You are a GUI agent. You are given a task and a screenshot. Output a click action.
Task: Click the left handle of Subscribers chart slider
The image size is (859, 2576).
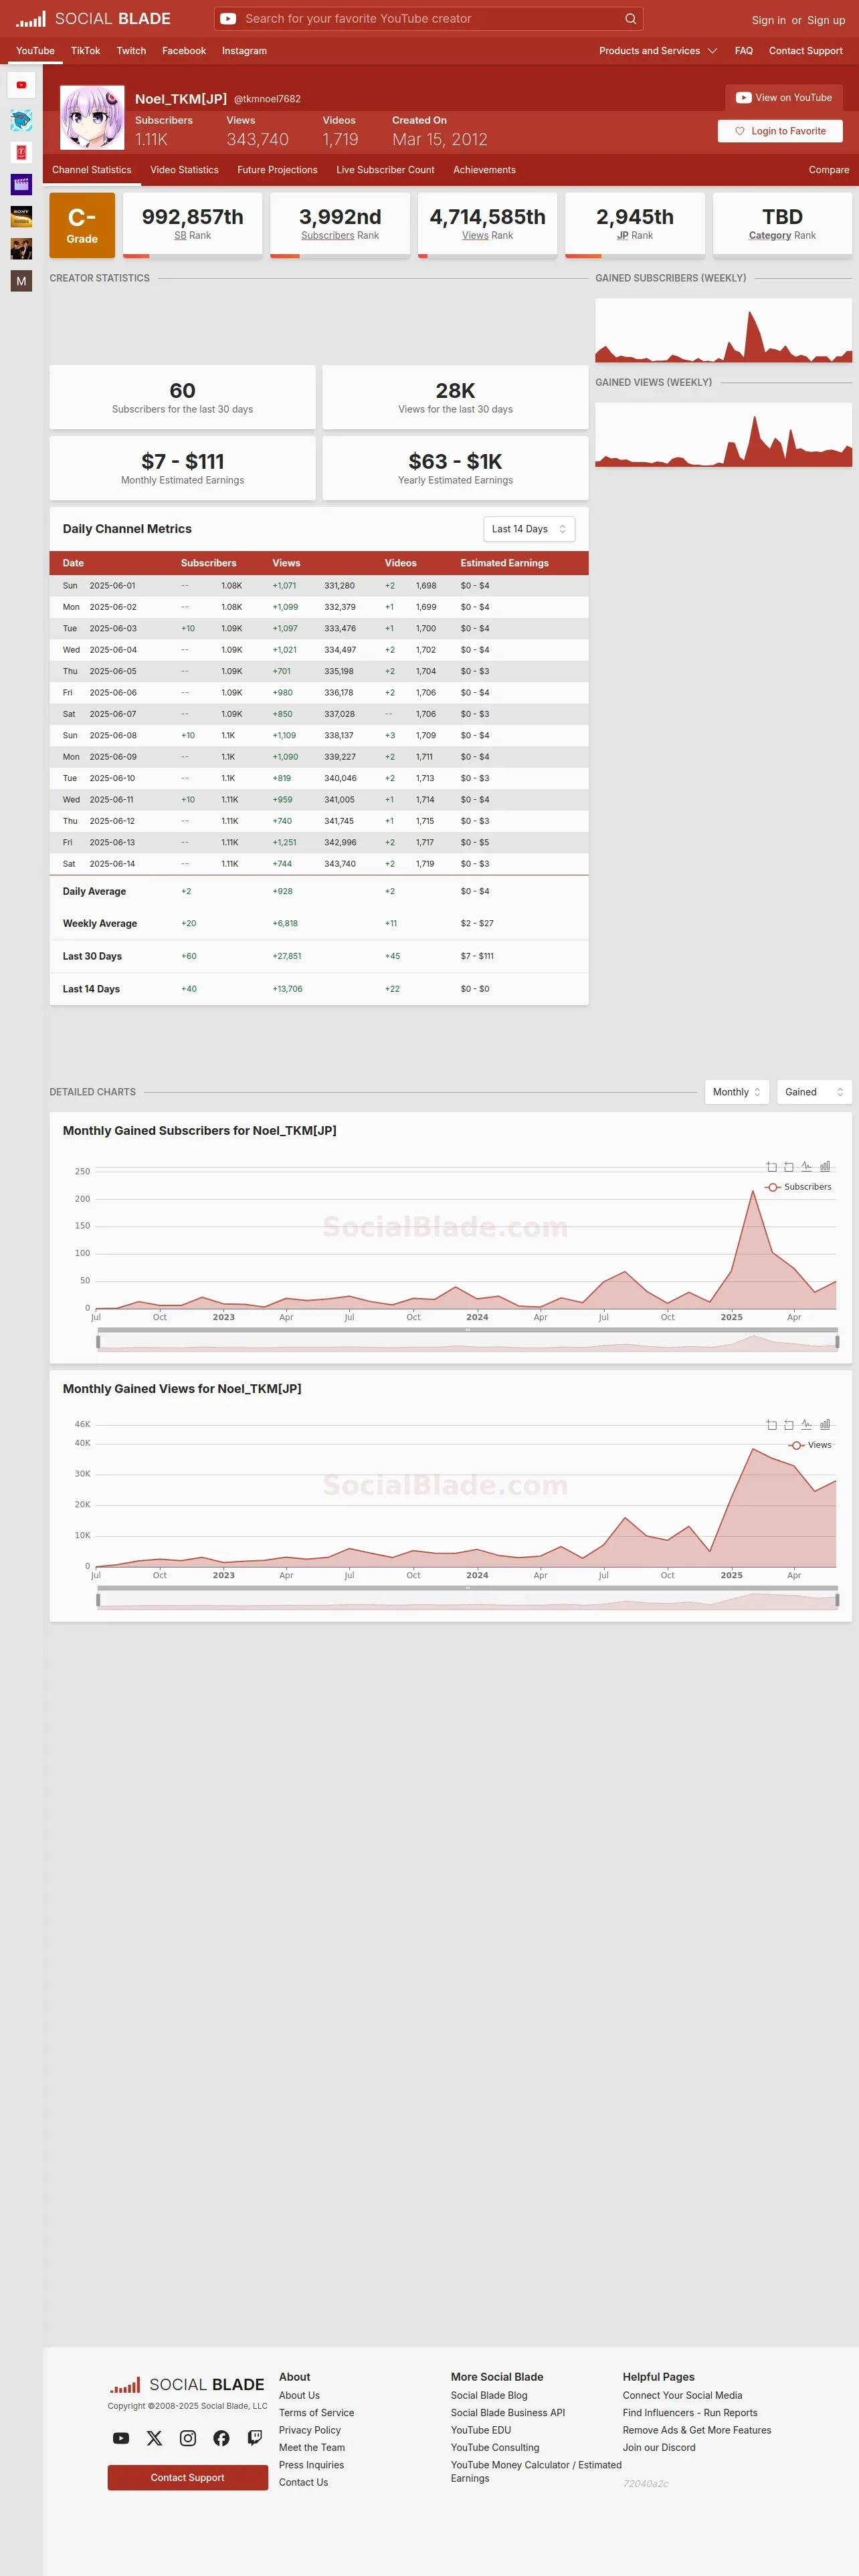point(98,1342)
